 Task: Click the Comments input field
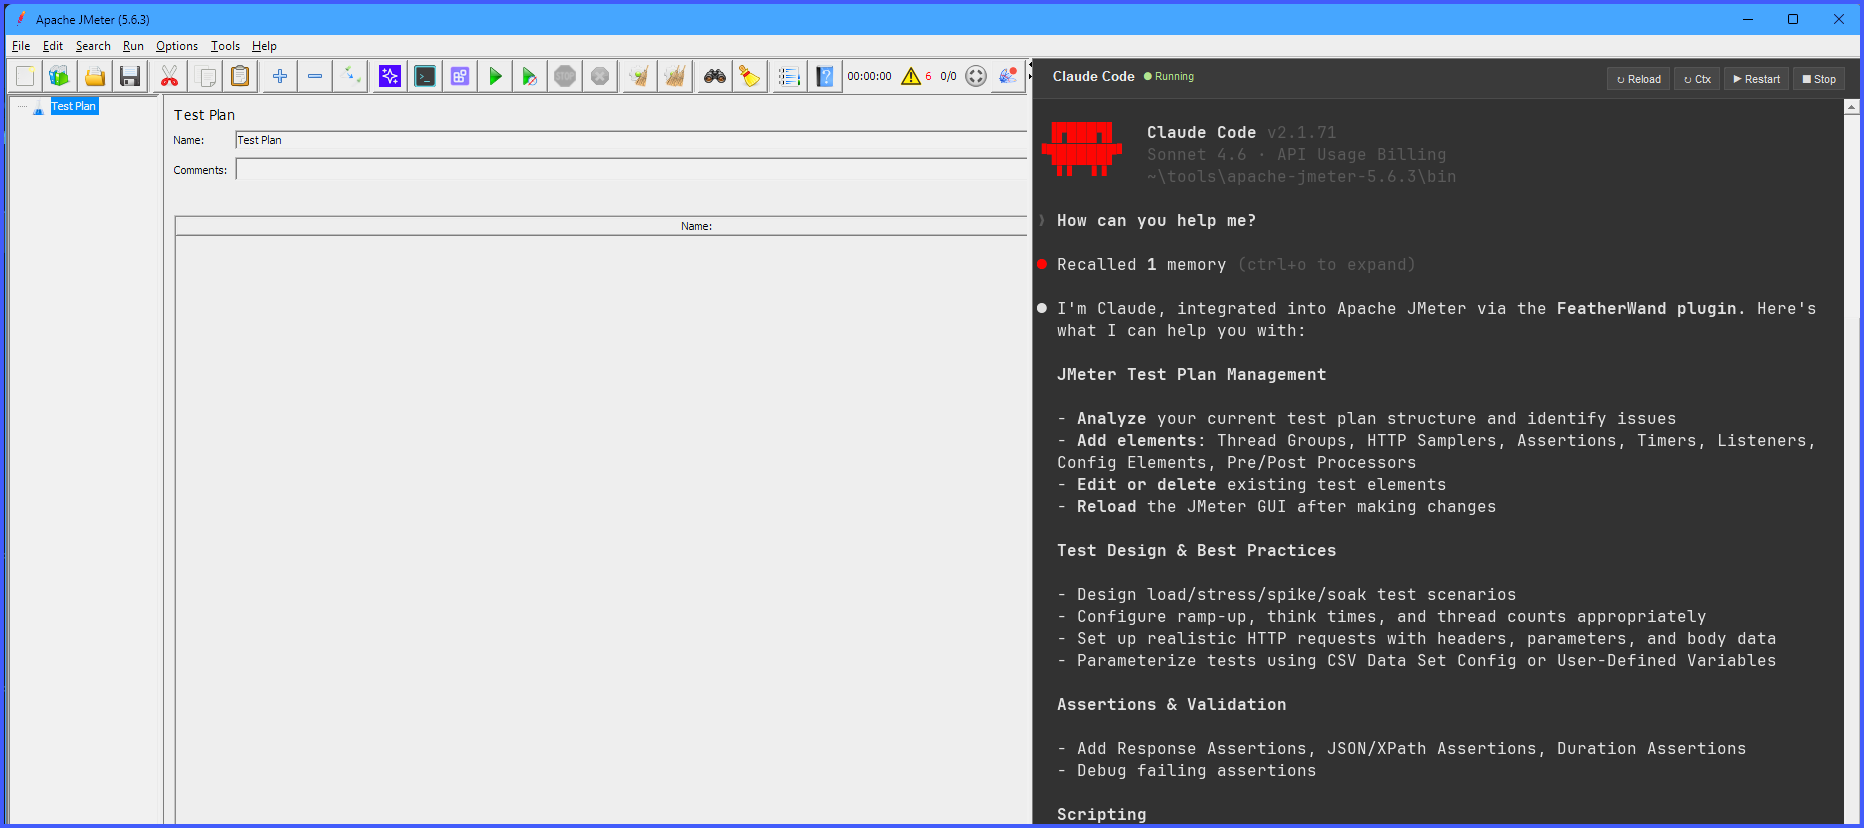pos(631,170)
